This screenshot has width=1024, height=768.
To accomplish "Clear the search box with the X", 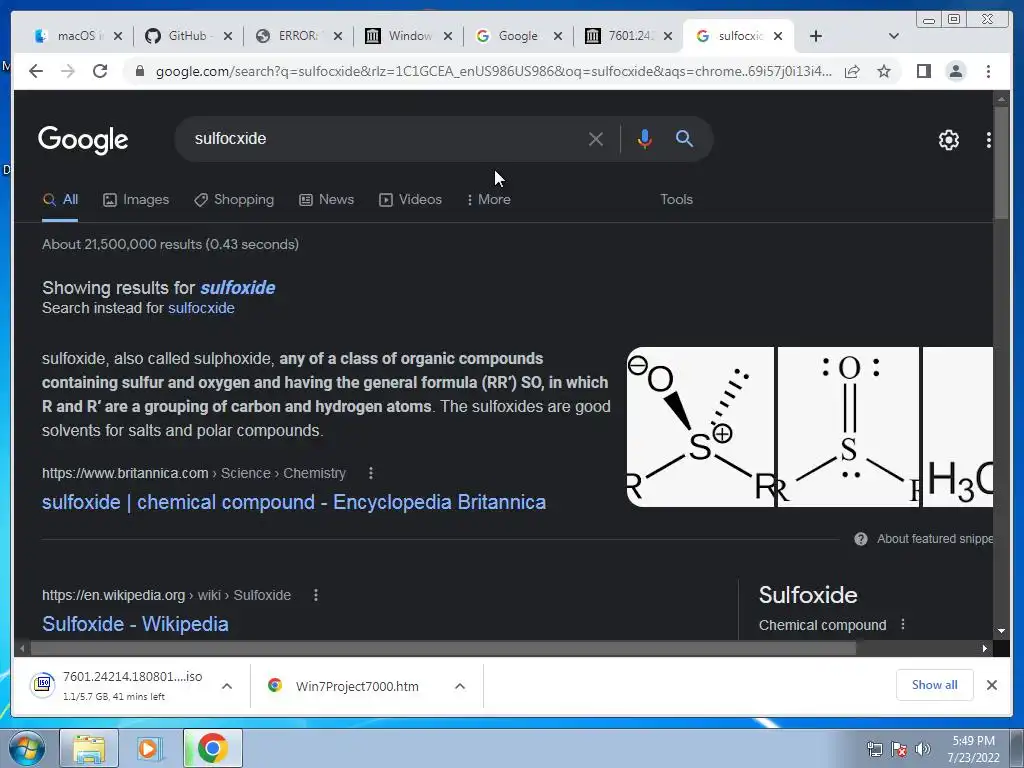I will pyautogui.click(x=596, y=139).
